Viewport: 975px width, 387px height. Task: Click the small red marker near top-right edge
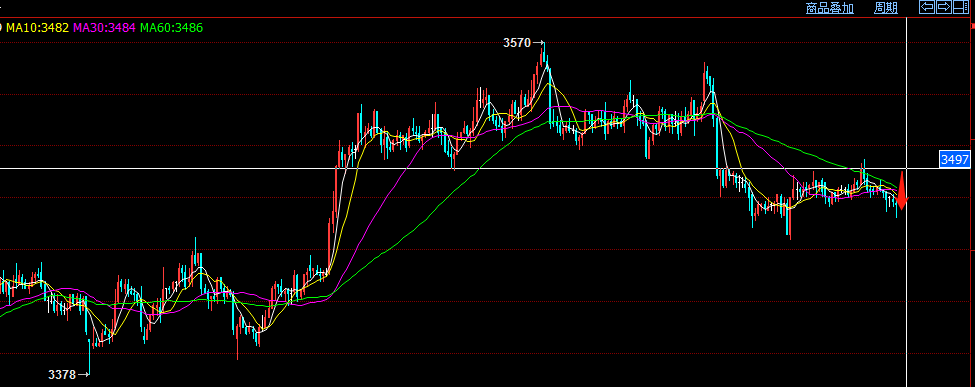[972, 27]
